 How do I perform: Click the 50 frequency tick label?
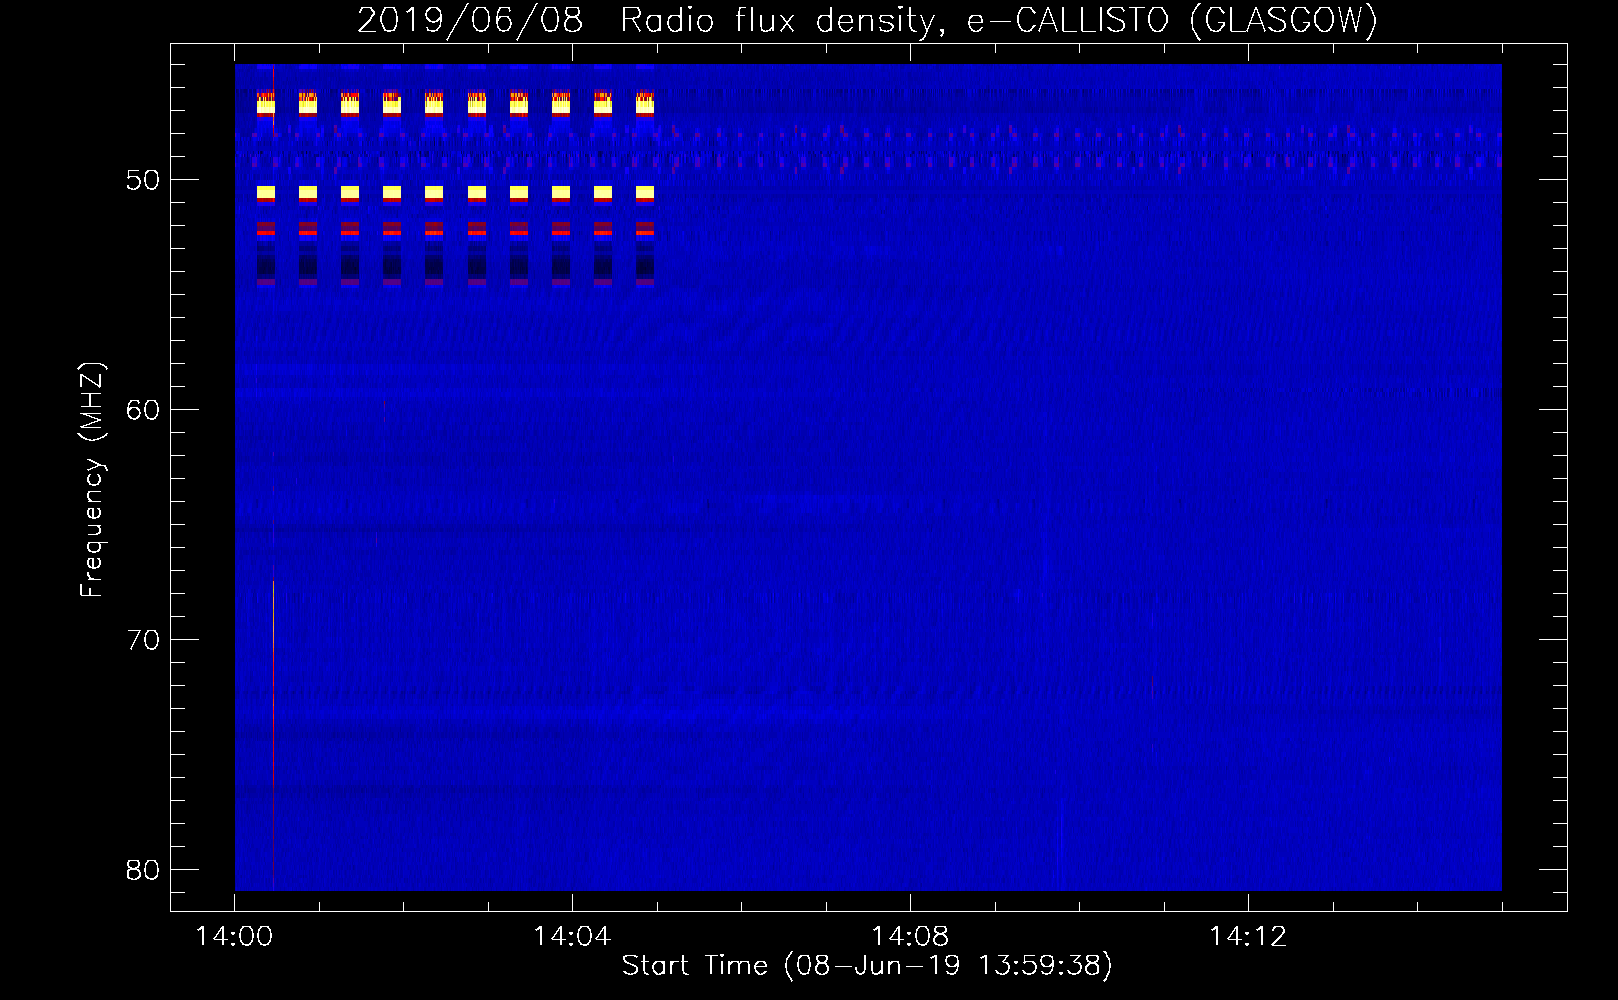[143, 181]
